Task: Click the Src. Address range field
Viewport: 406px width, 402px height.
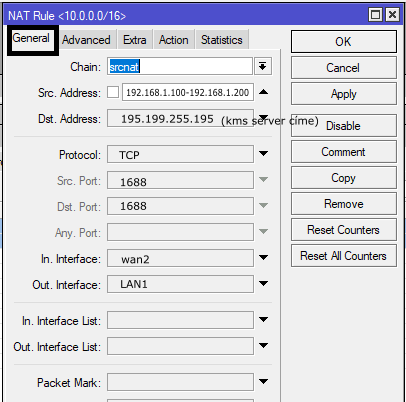Action: pyautogui.click(x=188, y=92)
